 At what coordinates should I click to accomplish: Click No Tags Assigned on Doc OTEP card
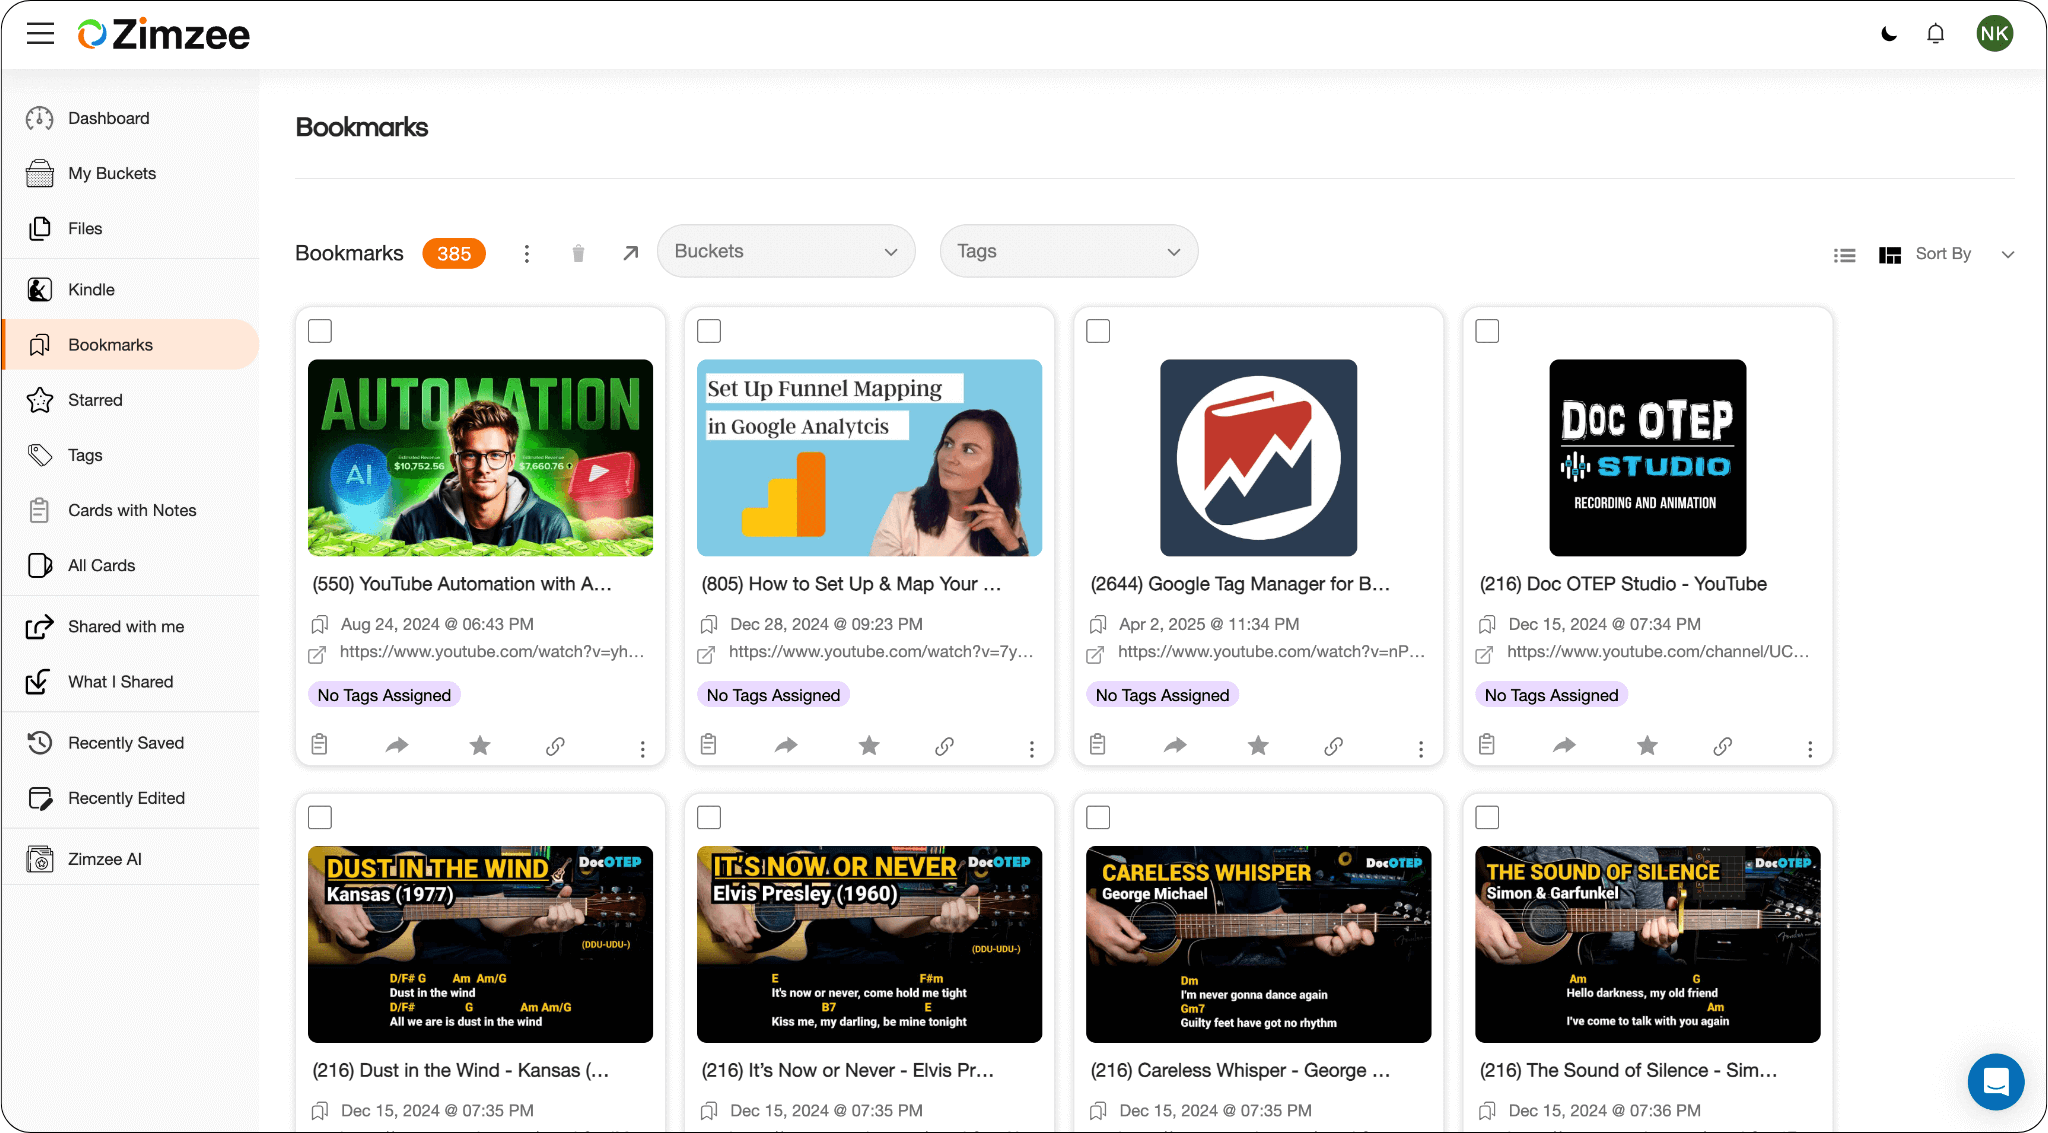1551,695
